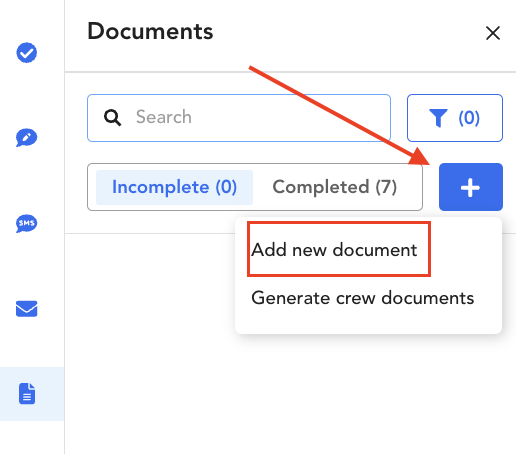Screen dimensions: 516x454
Task: Click the highlighted documents sidebar row
Action: coord(32,394)
